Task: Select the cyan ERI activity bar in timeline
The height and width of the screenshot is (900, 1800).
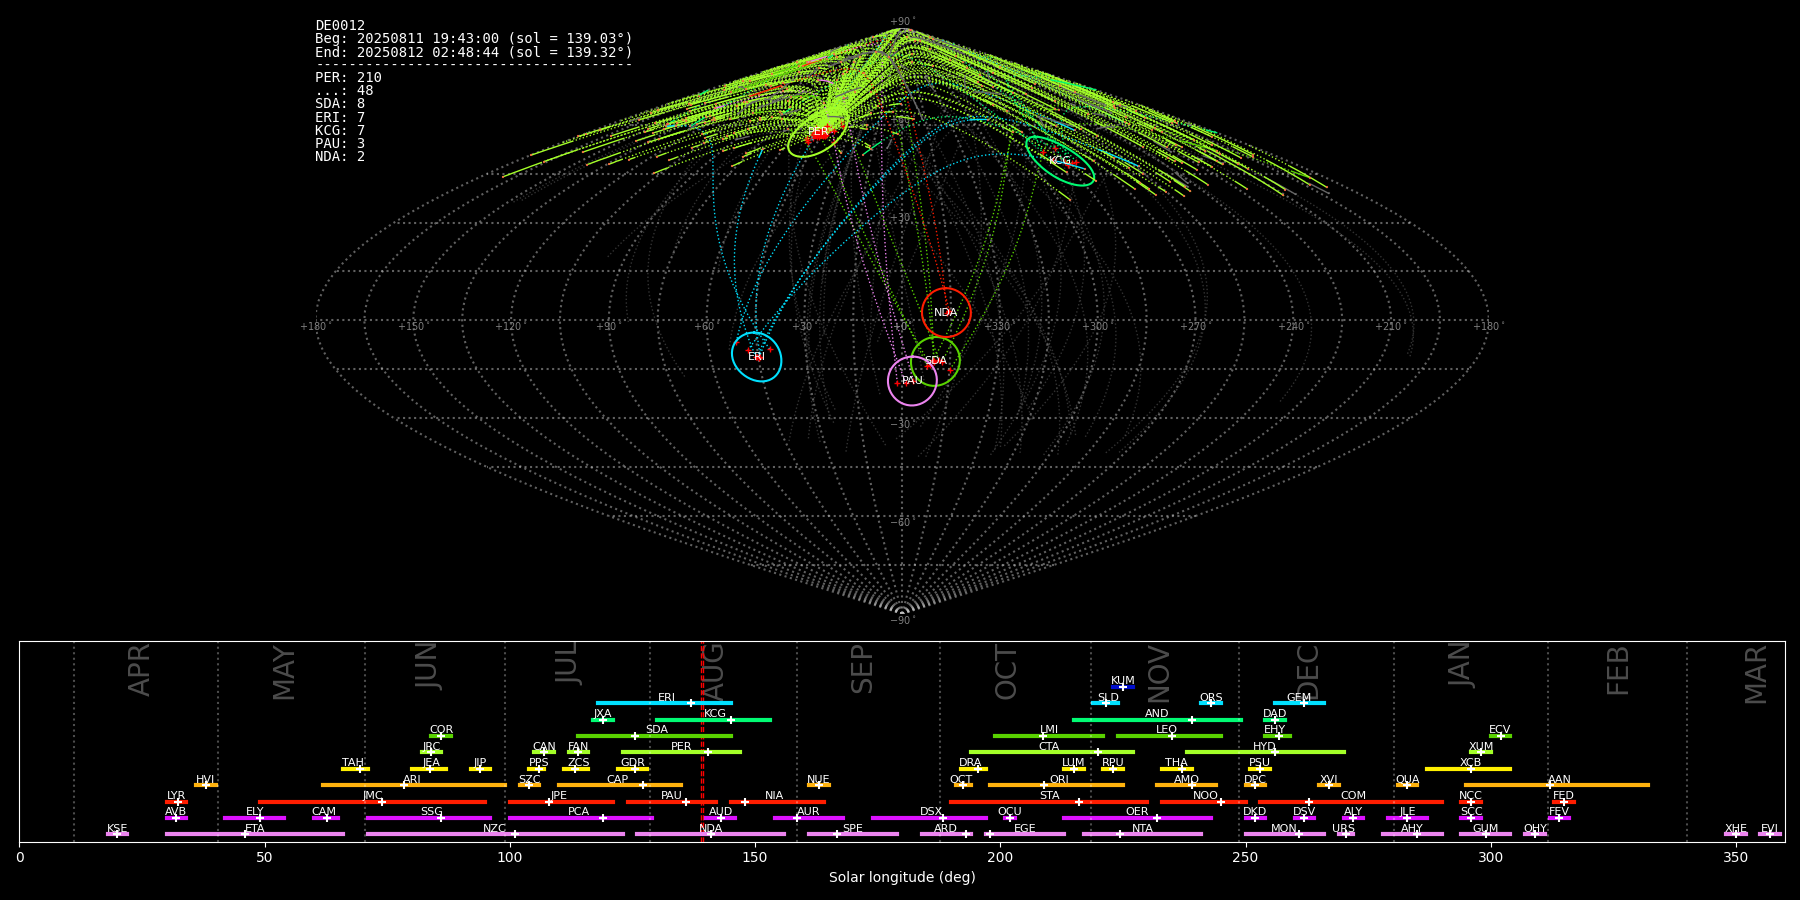Action: [664, 703]
